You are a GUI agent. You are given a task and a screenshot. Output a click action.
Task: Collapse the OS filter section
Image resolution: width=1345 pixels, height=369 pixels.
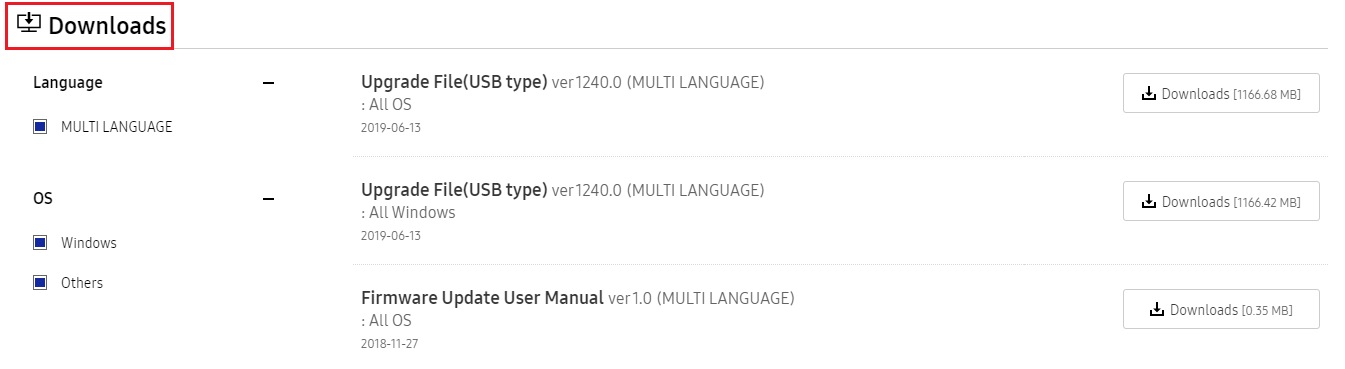[268, 199]
